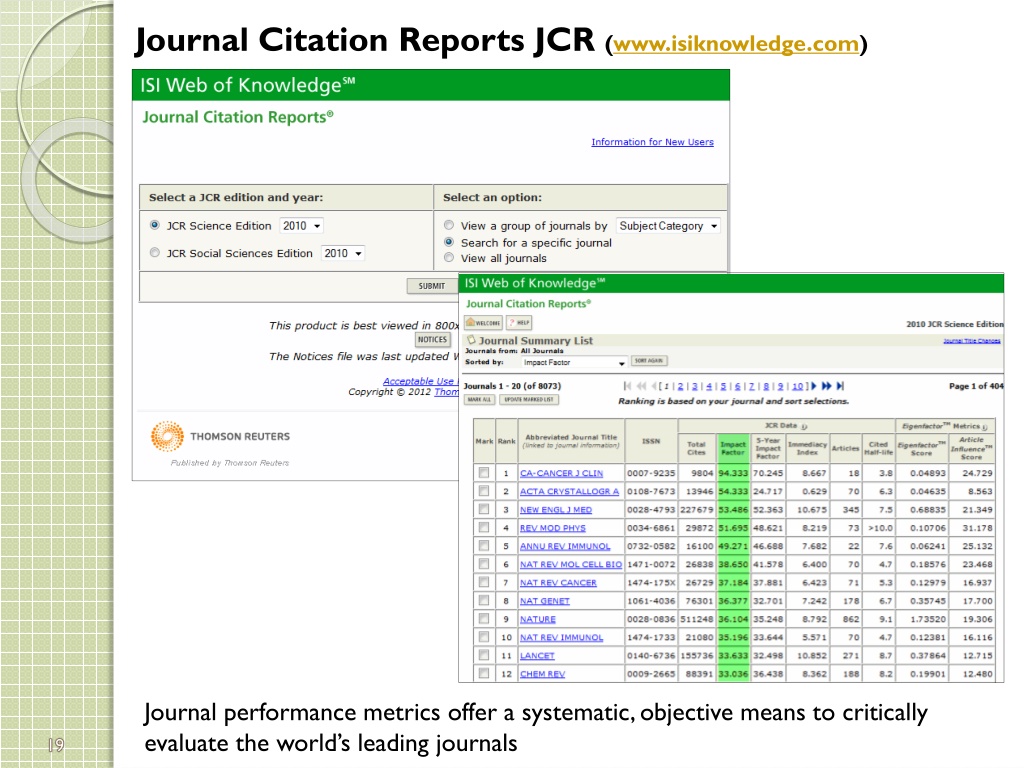Go to page 9 in pagination
The width and height of the screenshot is (1024, 768).
pyautogui.click(x=780, y=386)
